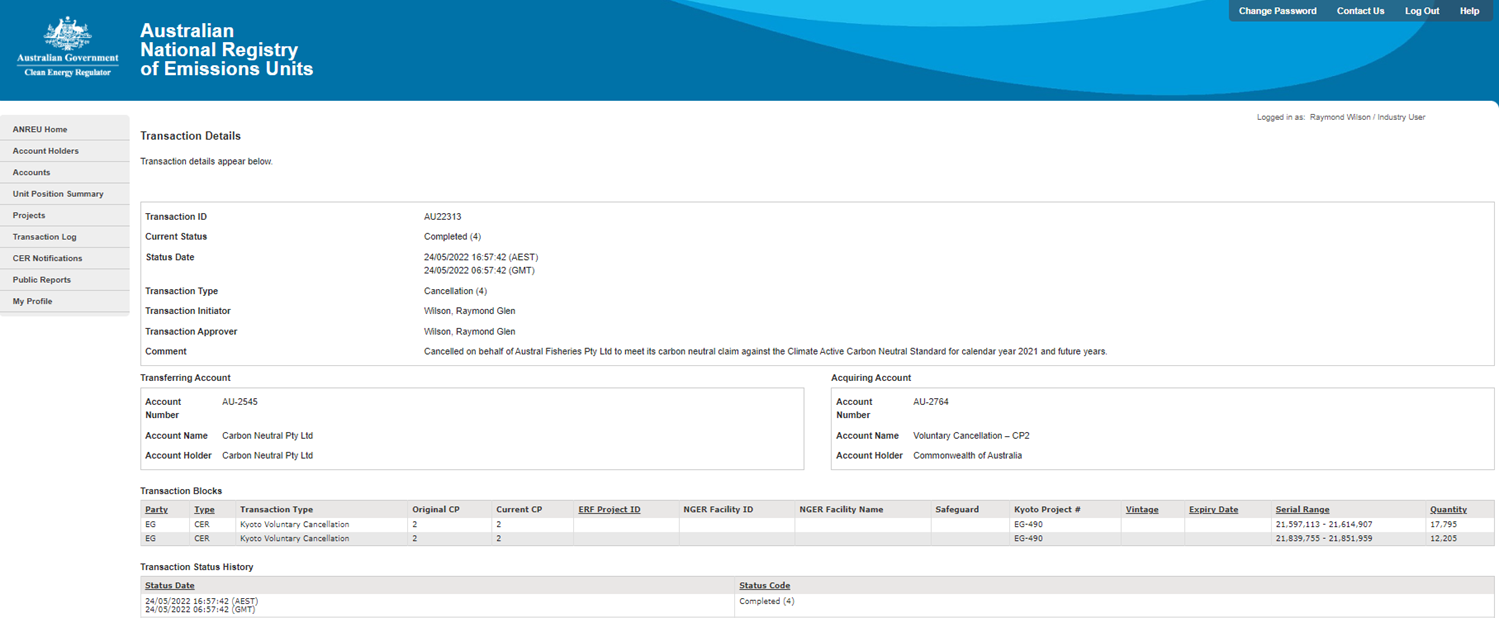The width and height of the screenshot is (1499, 618).
Task: View CER Notifications from the sidebar
Action: (x=47, y=259)
